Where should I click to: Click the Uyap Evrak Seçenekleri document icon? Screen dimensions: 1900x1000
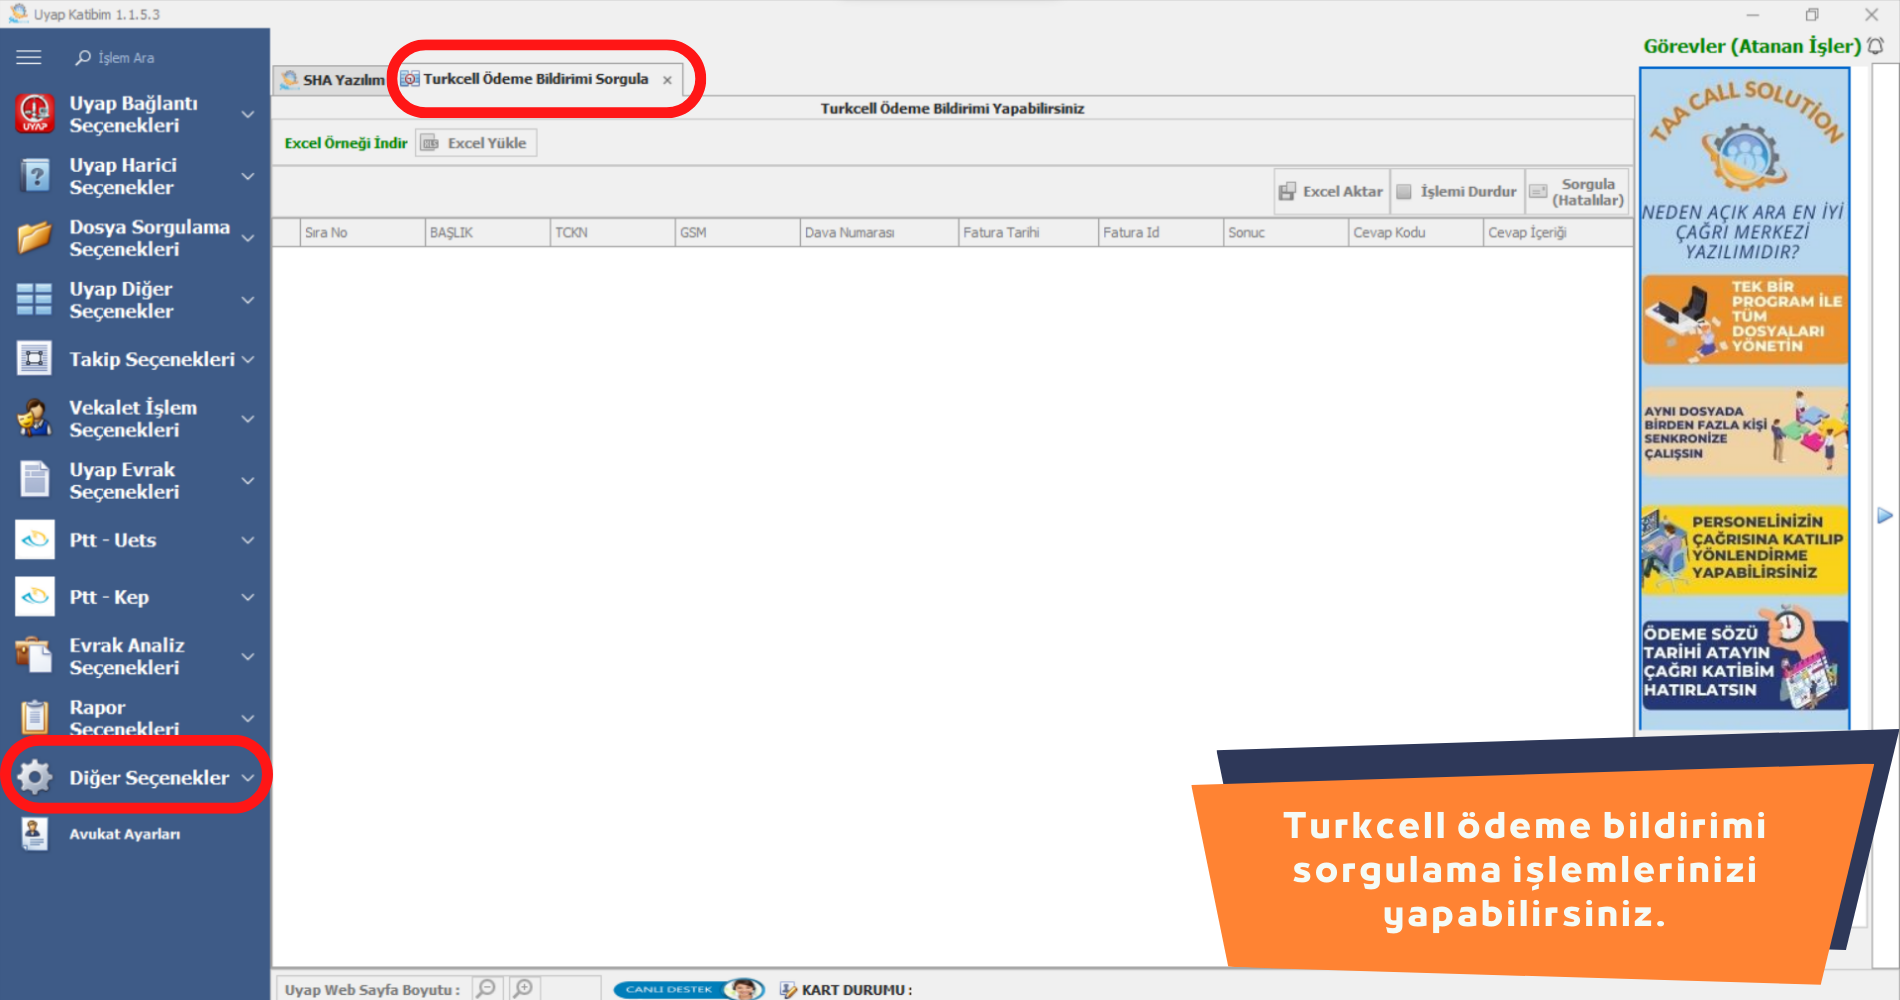34,480
